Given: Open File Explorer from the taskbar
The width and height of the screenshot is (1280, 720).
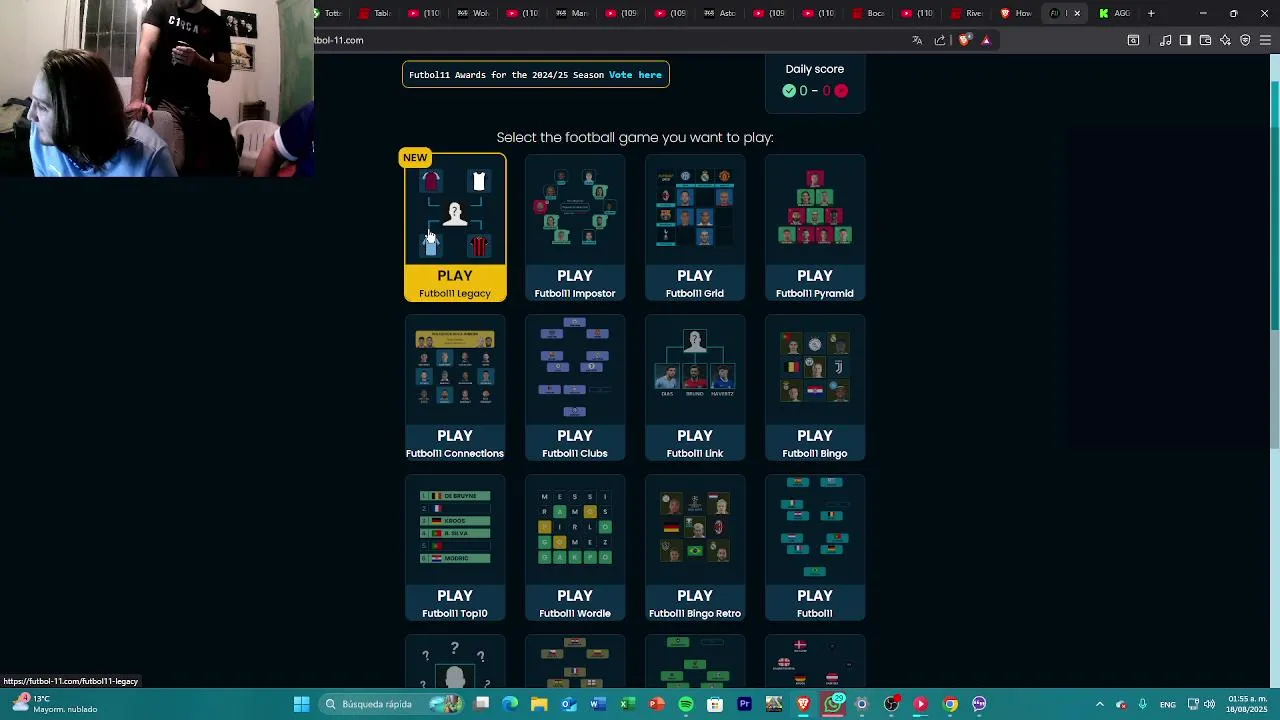Looking at the screenshot, I should pyautogui.click(x=540, y=704).
